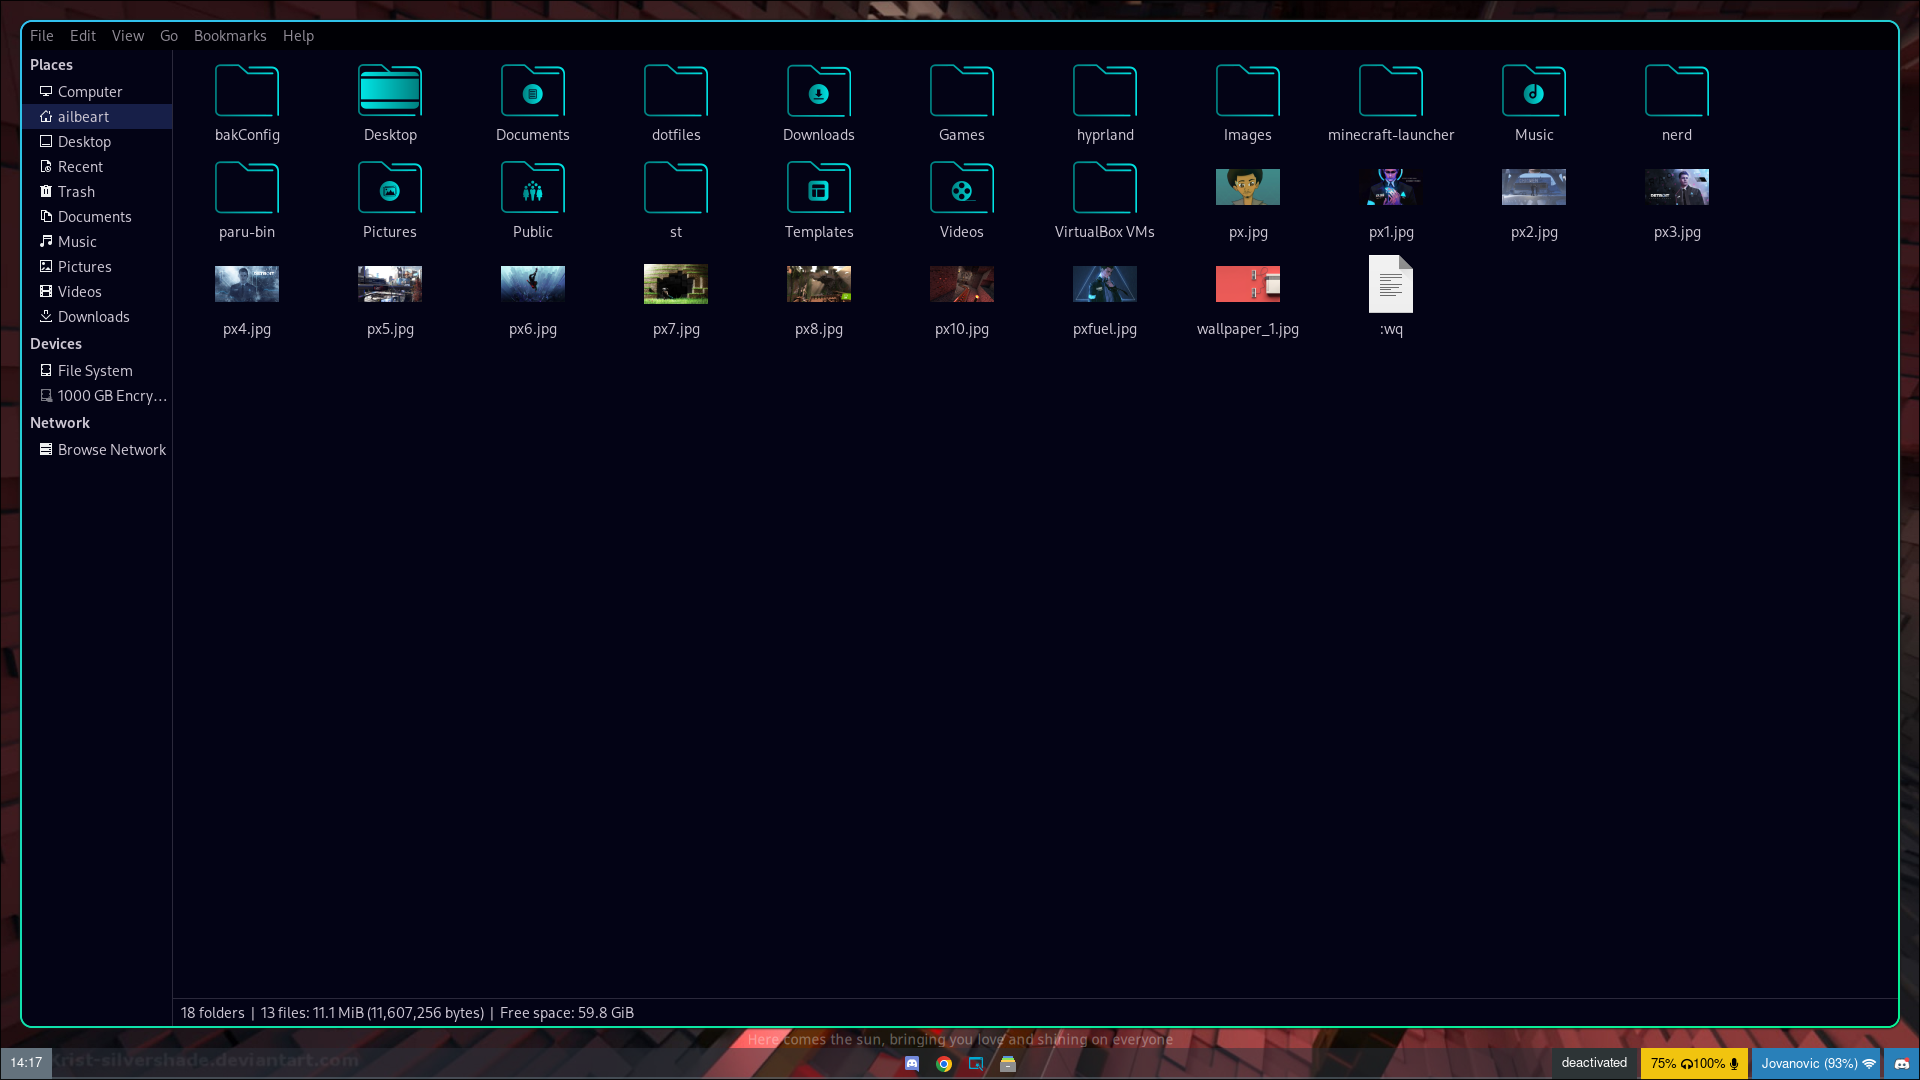Open the Bookmarks menu
This screenshot has height=1080, width=1920.
pos(230,36)
